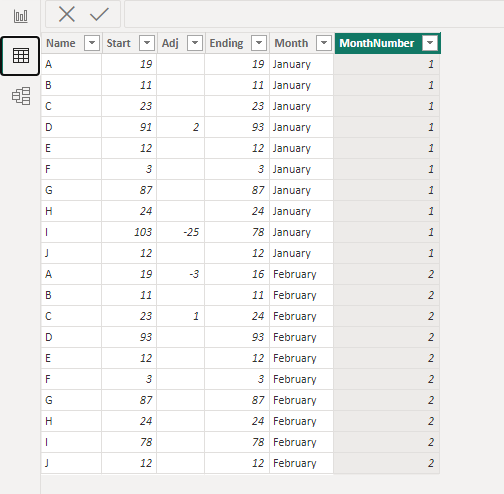Switch to Report view icon
504x494 pixels.
tap(21, 16)
